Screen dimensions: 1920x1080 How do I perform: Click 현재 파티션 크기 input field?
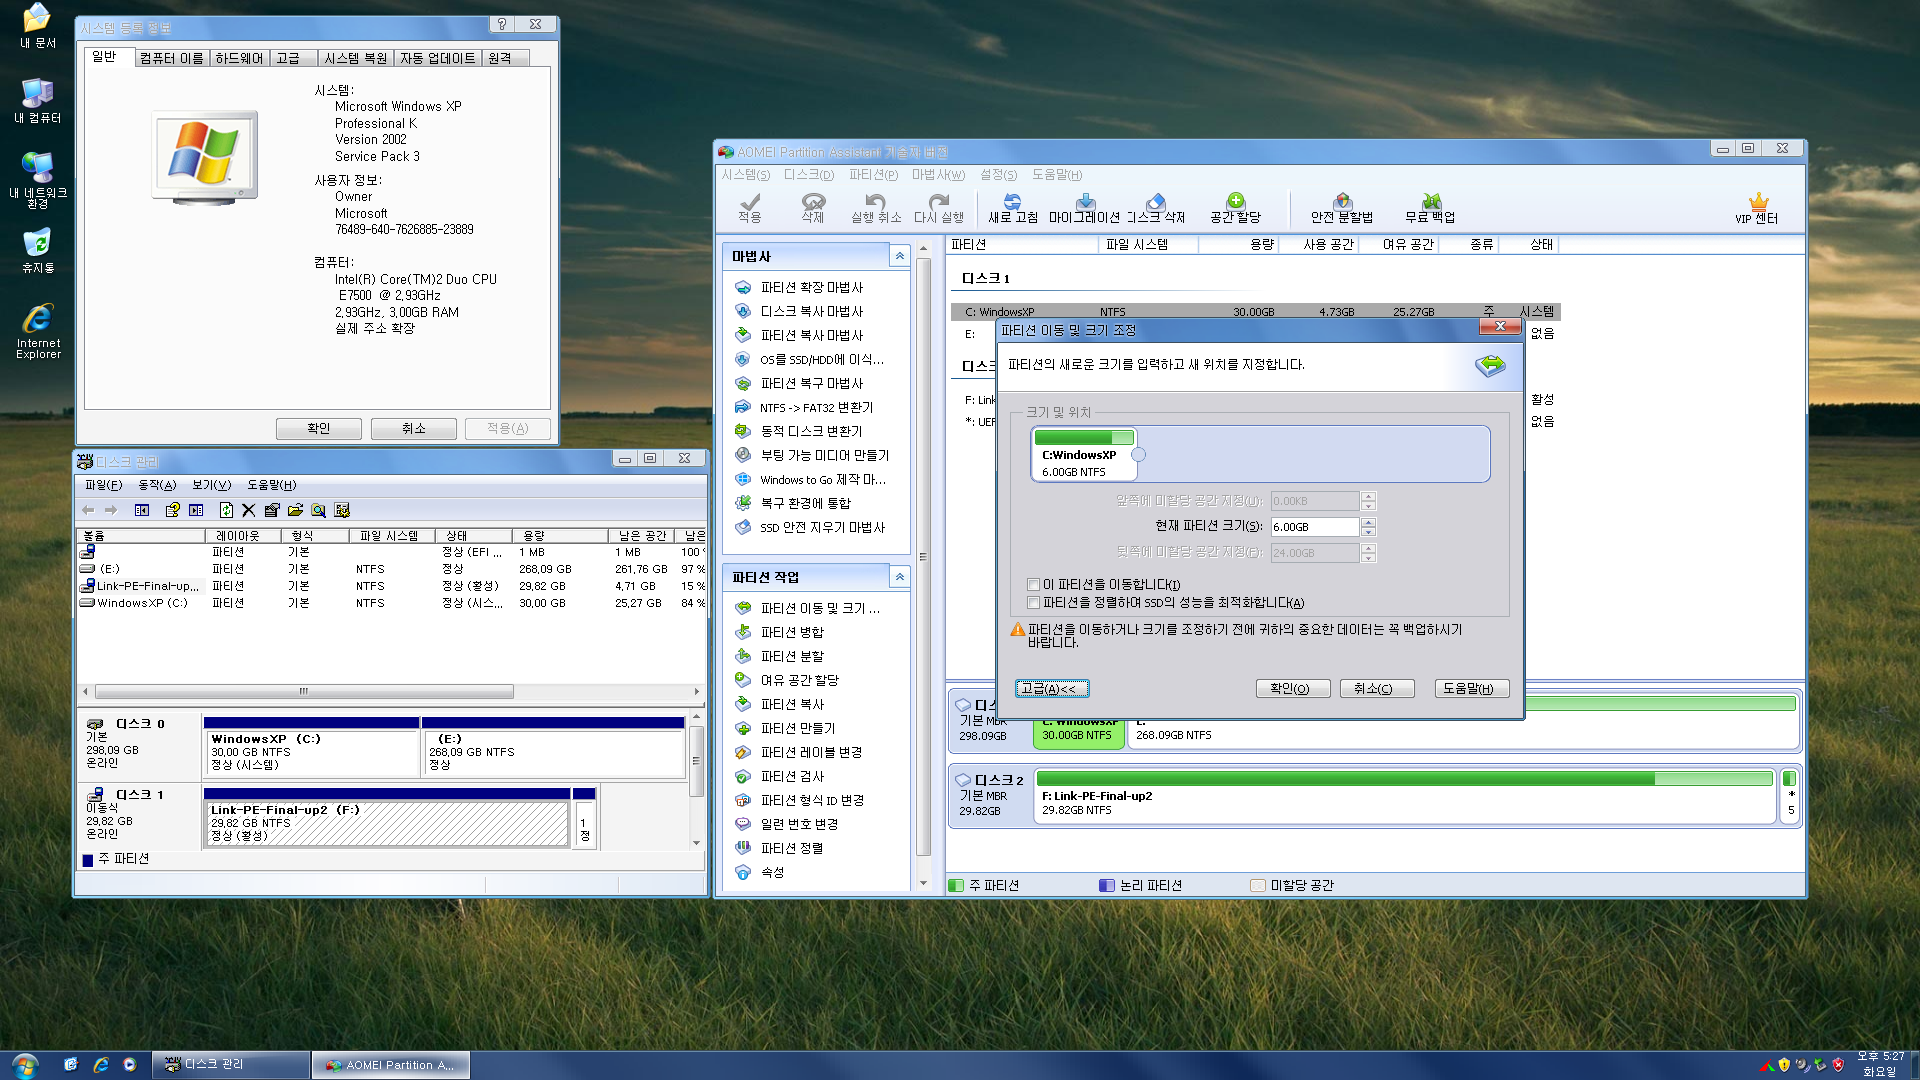click(x=1315, y=527)
